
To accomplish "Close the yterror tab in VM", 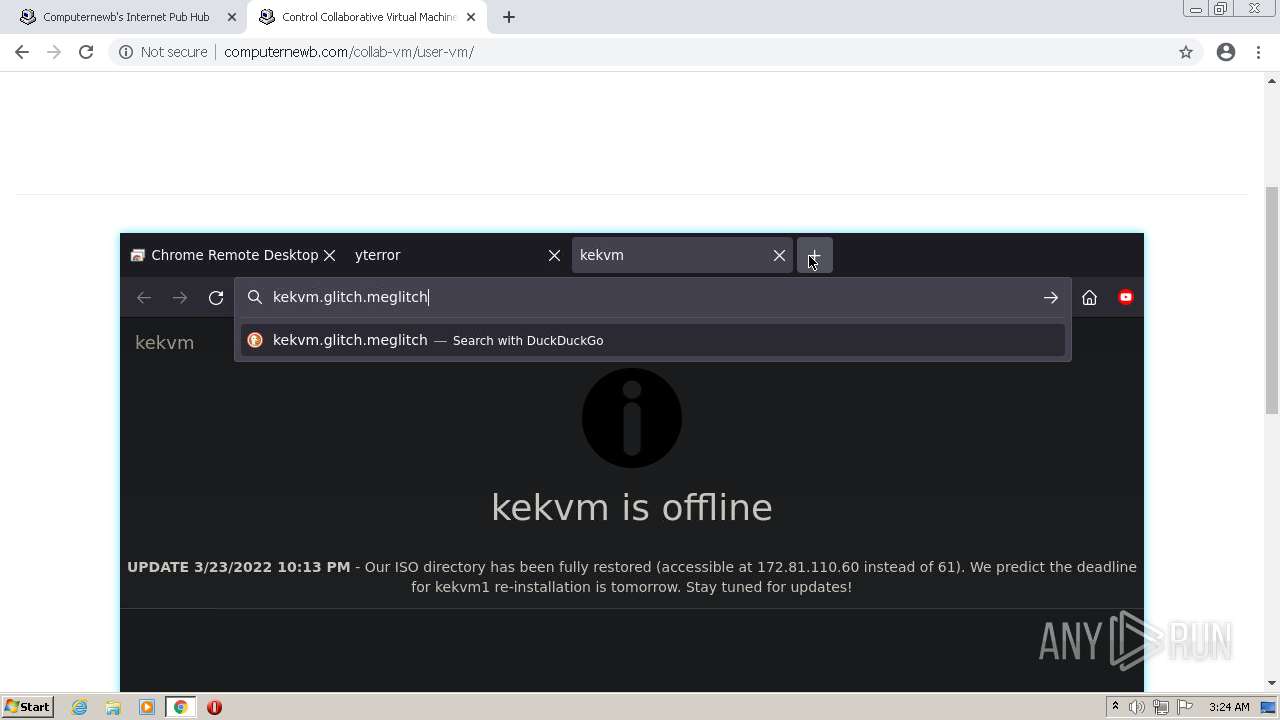I will 554,255.
